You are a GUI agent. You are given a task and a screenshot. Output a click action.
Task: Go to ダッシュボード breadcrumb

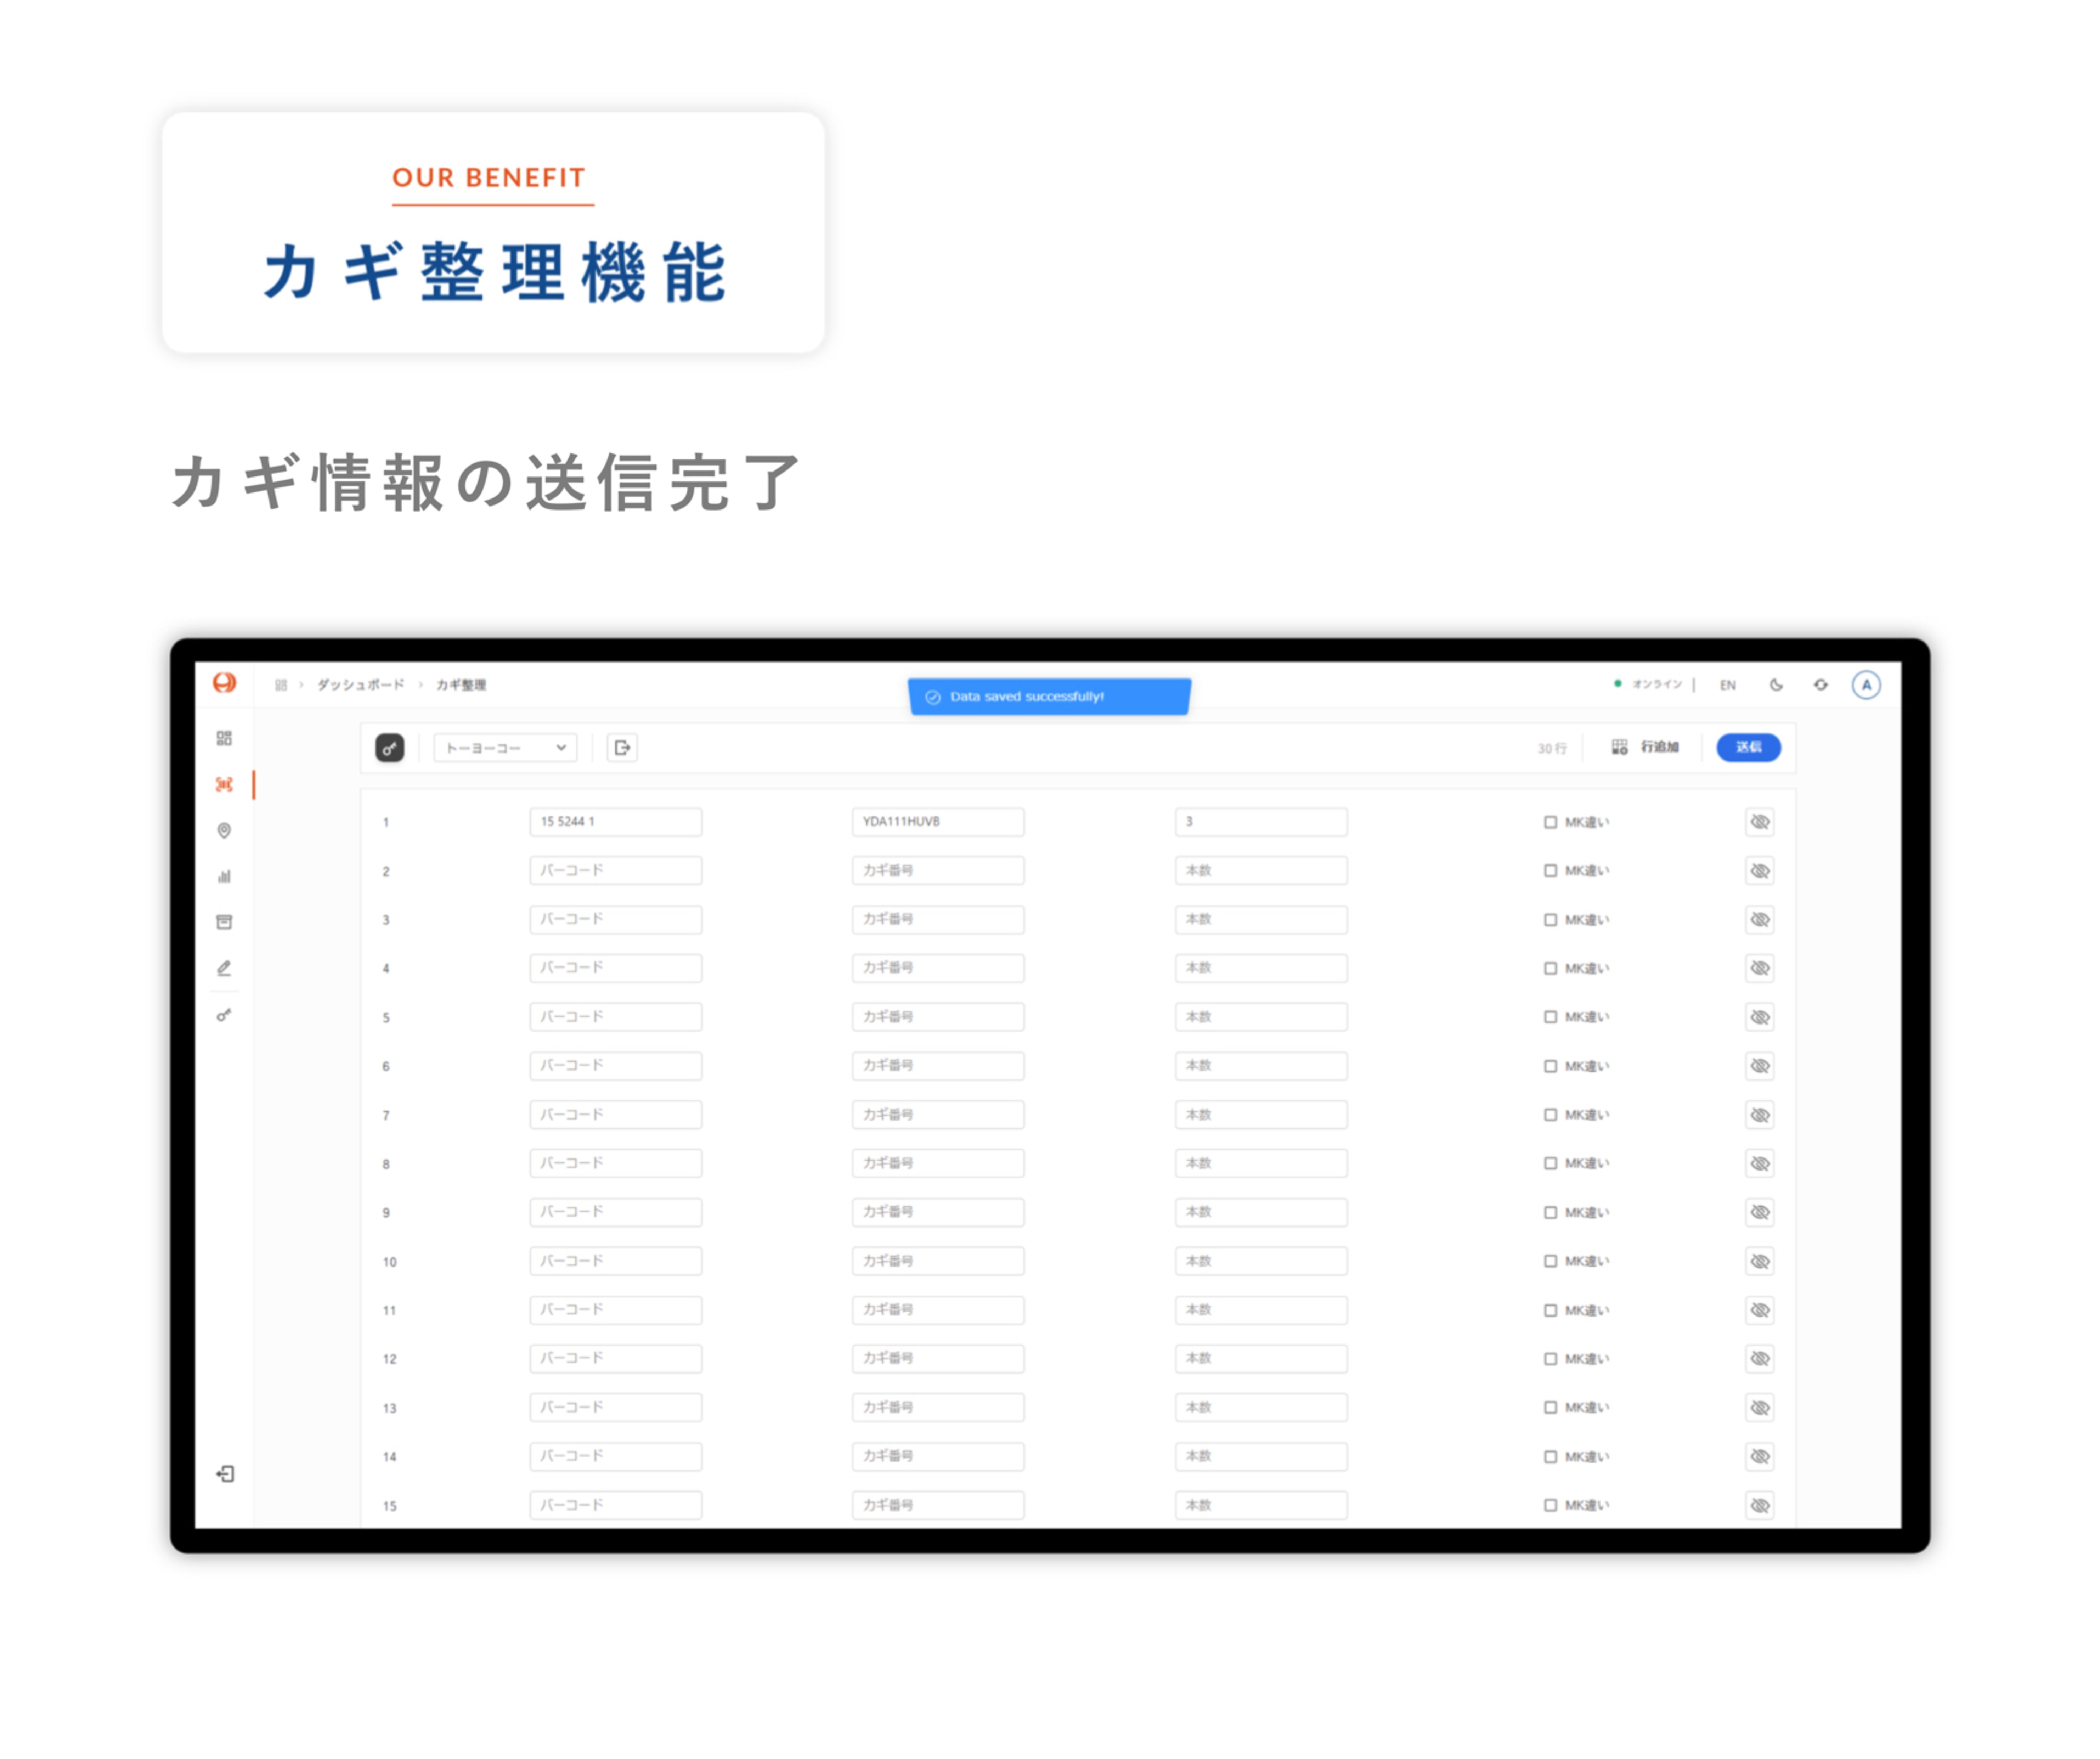(x=361, y=685)
